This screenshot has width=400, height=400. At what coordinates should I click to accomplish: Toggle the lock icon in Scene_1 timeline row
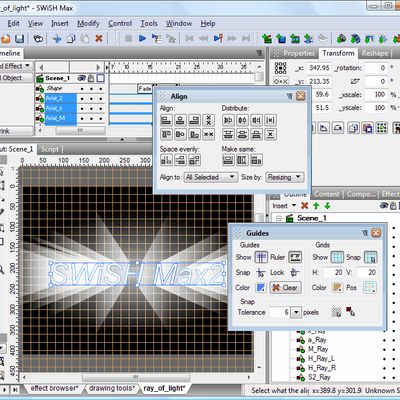tap(91, 78)
